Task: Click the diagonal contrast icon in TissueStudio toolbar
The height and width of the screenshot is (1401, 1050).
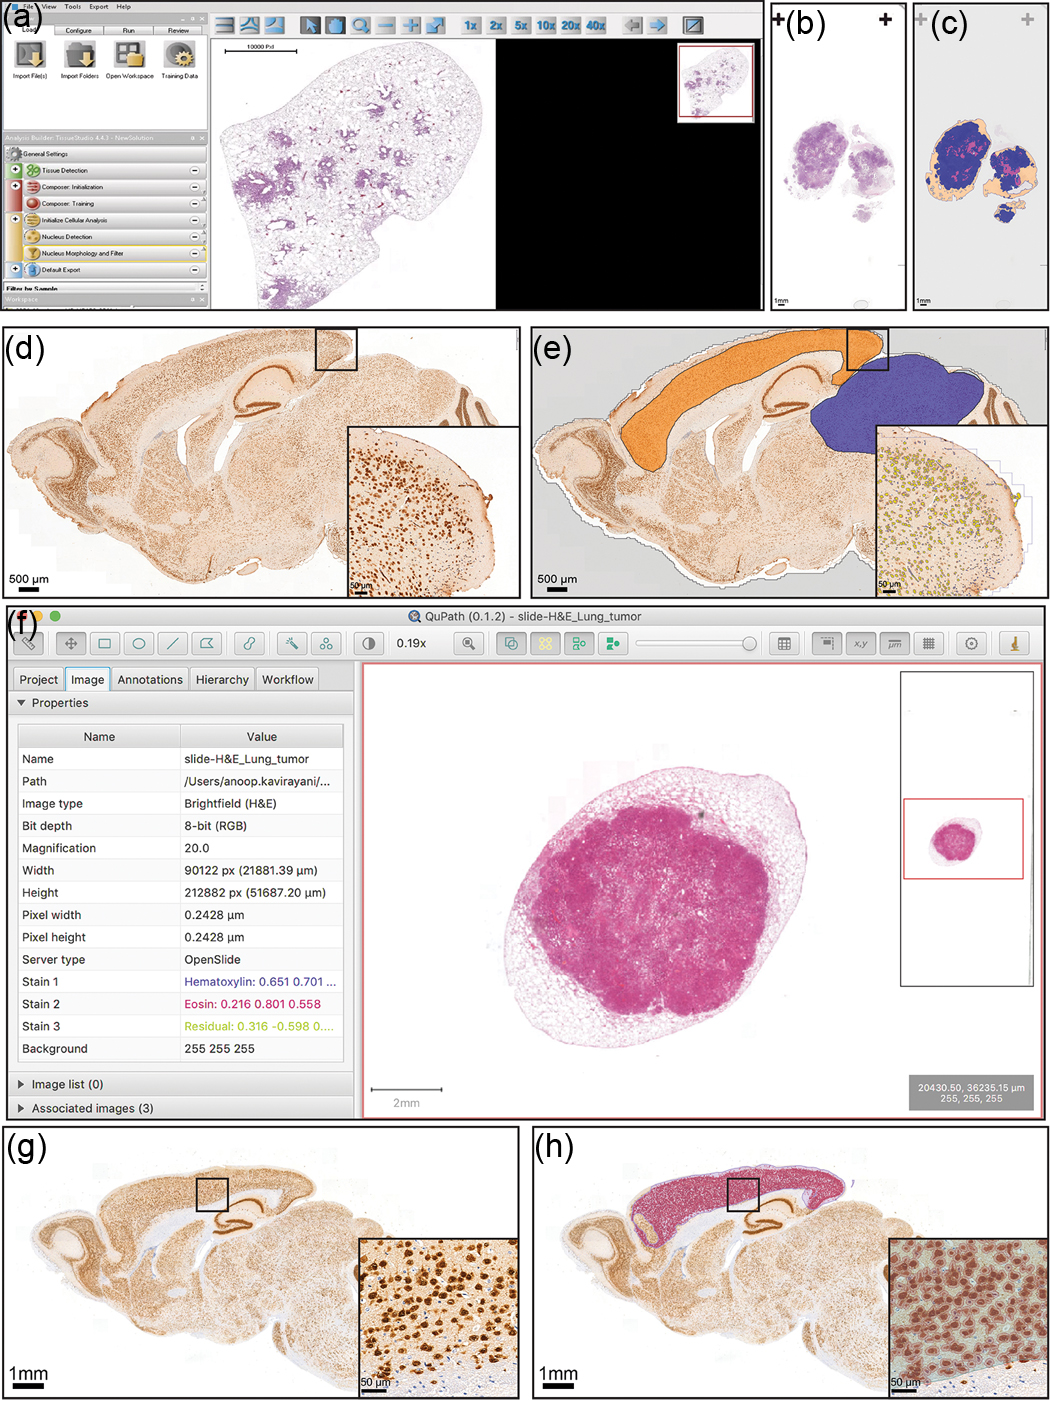Action: pos(693,25)
